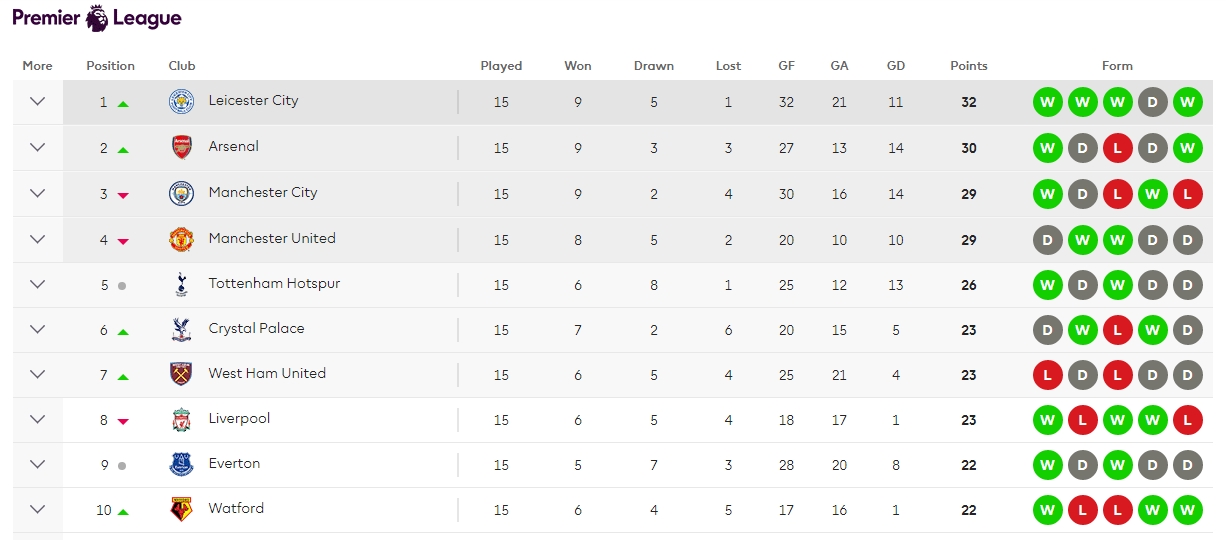Image resolution: width=1226 pixels, height=540 pixels.
Task: Expand more details for Leicester City row
Action: coord(38,101)
